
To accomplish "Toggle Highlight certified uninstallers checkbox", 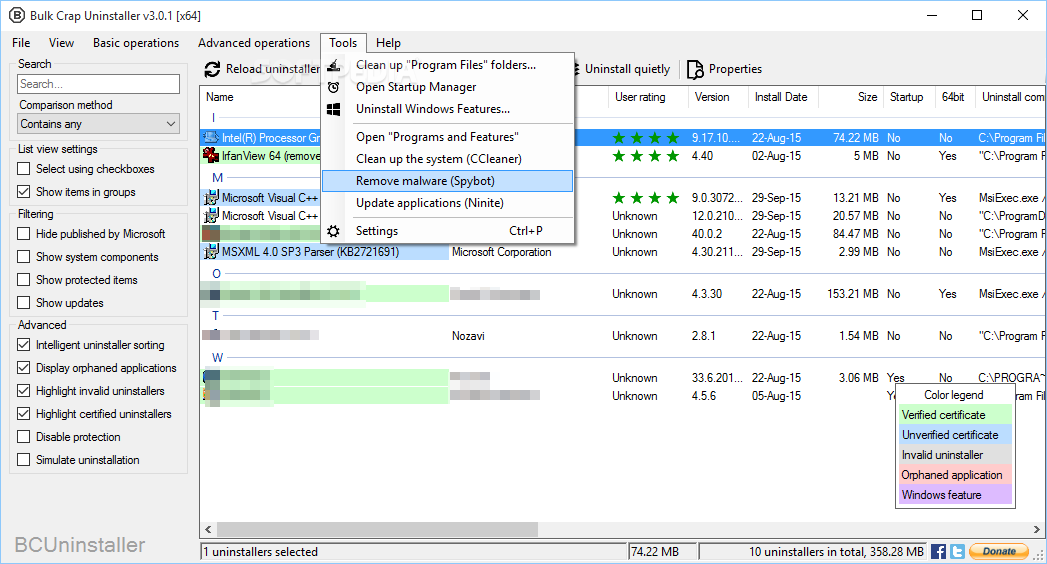I will 23,414.
